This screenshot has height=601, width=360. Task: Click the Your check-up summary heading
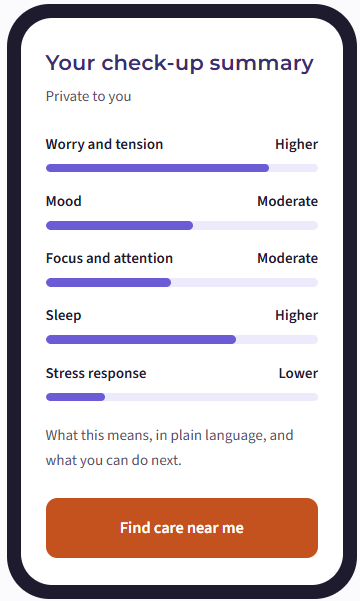point(180,63)
